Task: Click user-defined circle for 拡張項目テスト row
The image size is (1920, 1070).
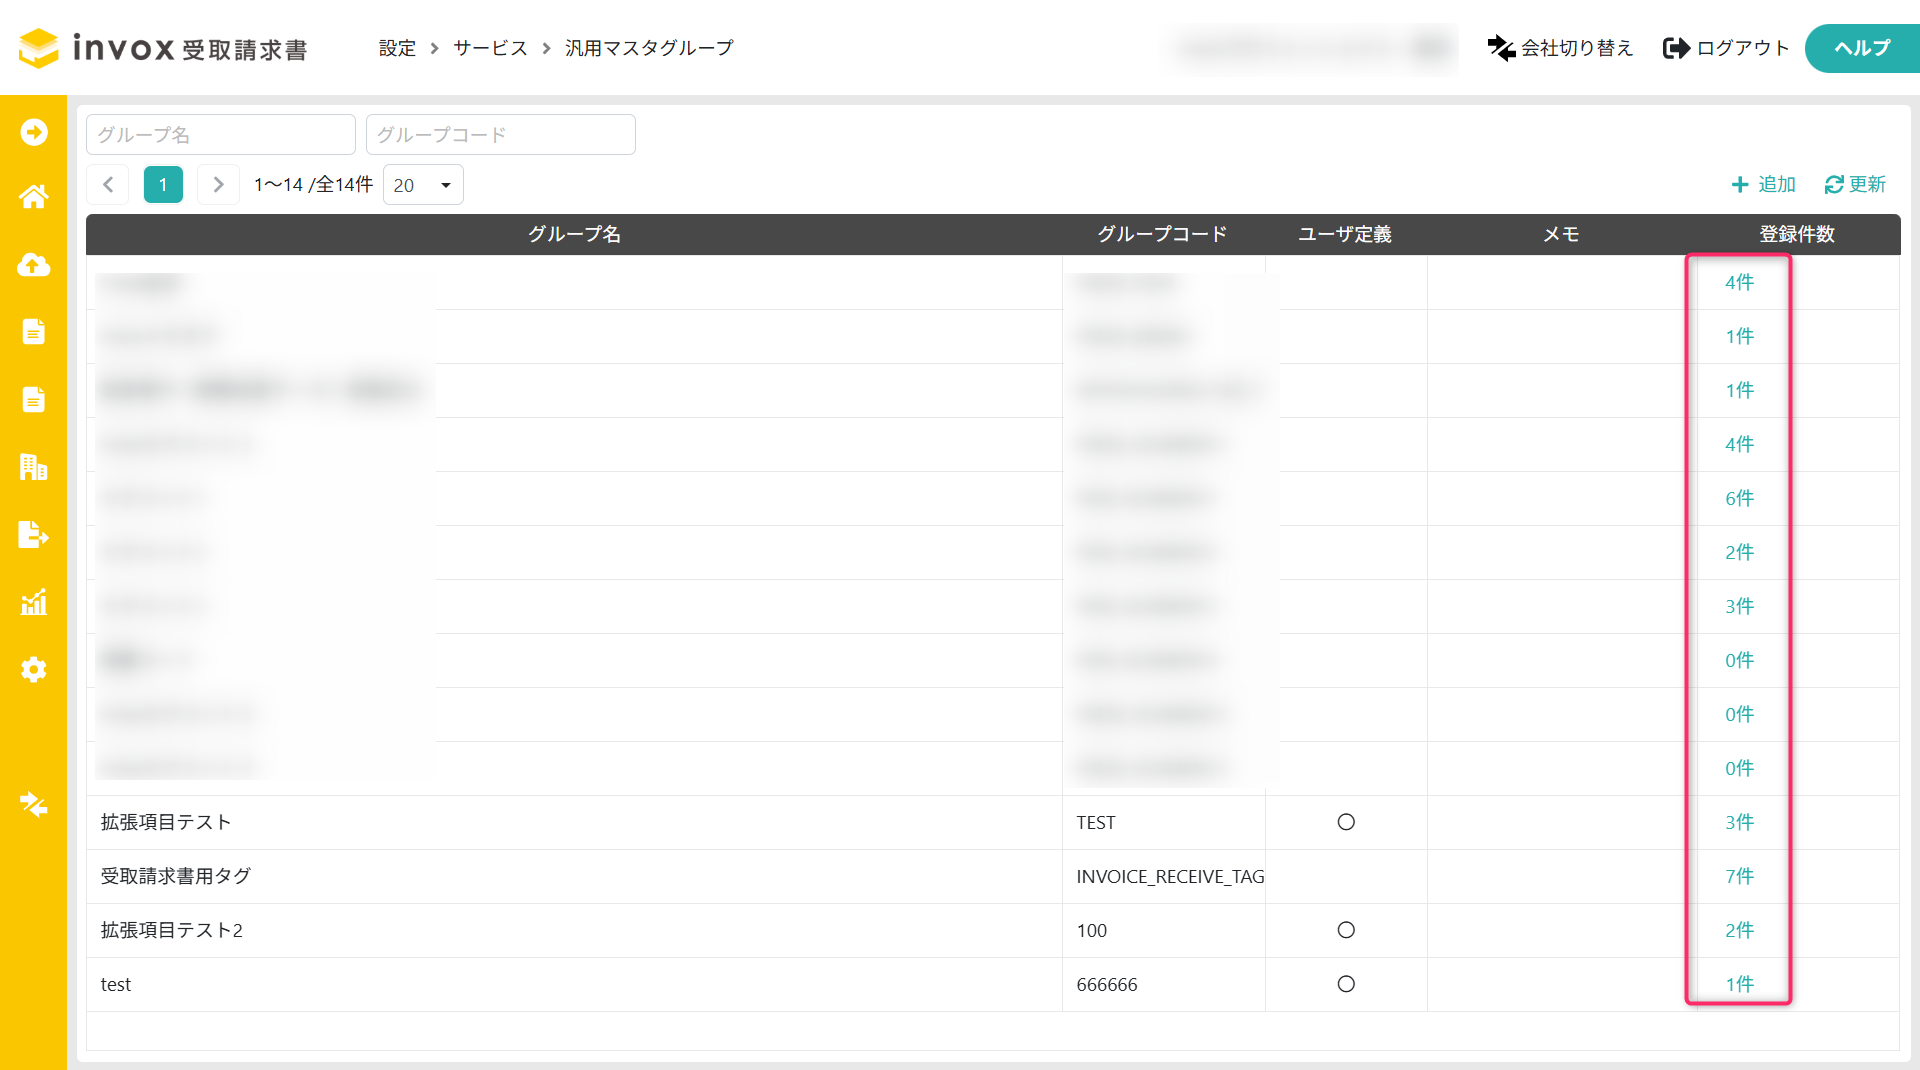Action: pos(1346,822)
